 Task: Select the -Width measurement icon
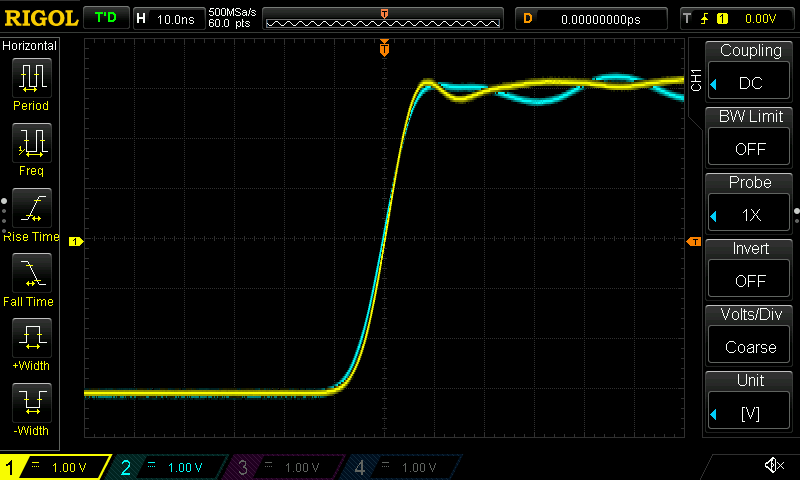[x=32, y=402]
